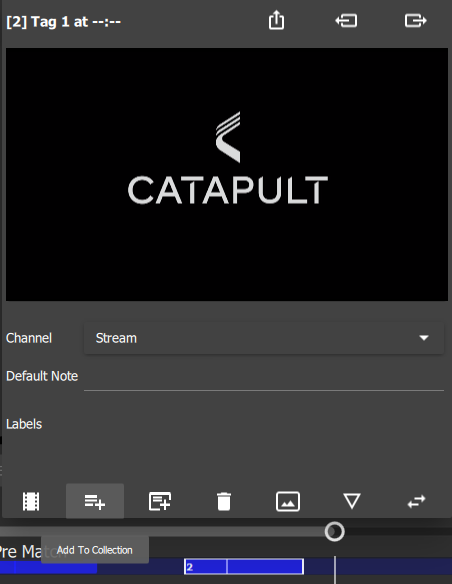Viewport: 452px width, 584px height.
Task: Go to previous tag arrow icon
Action: [346, 20]
